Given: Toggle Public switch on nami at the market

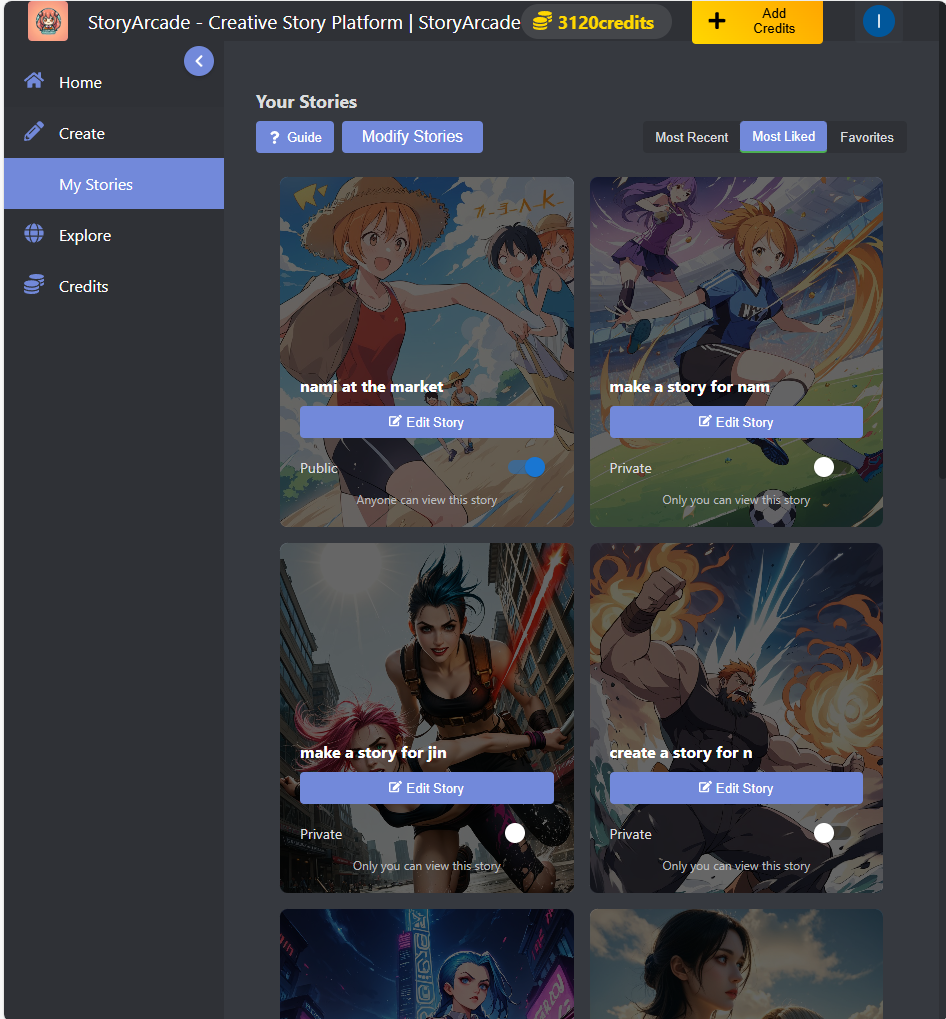Looking at the screenshot, I should (x=527, y=467).
